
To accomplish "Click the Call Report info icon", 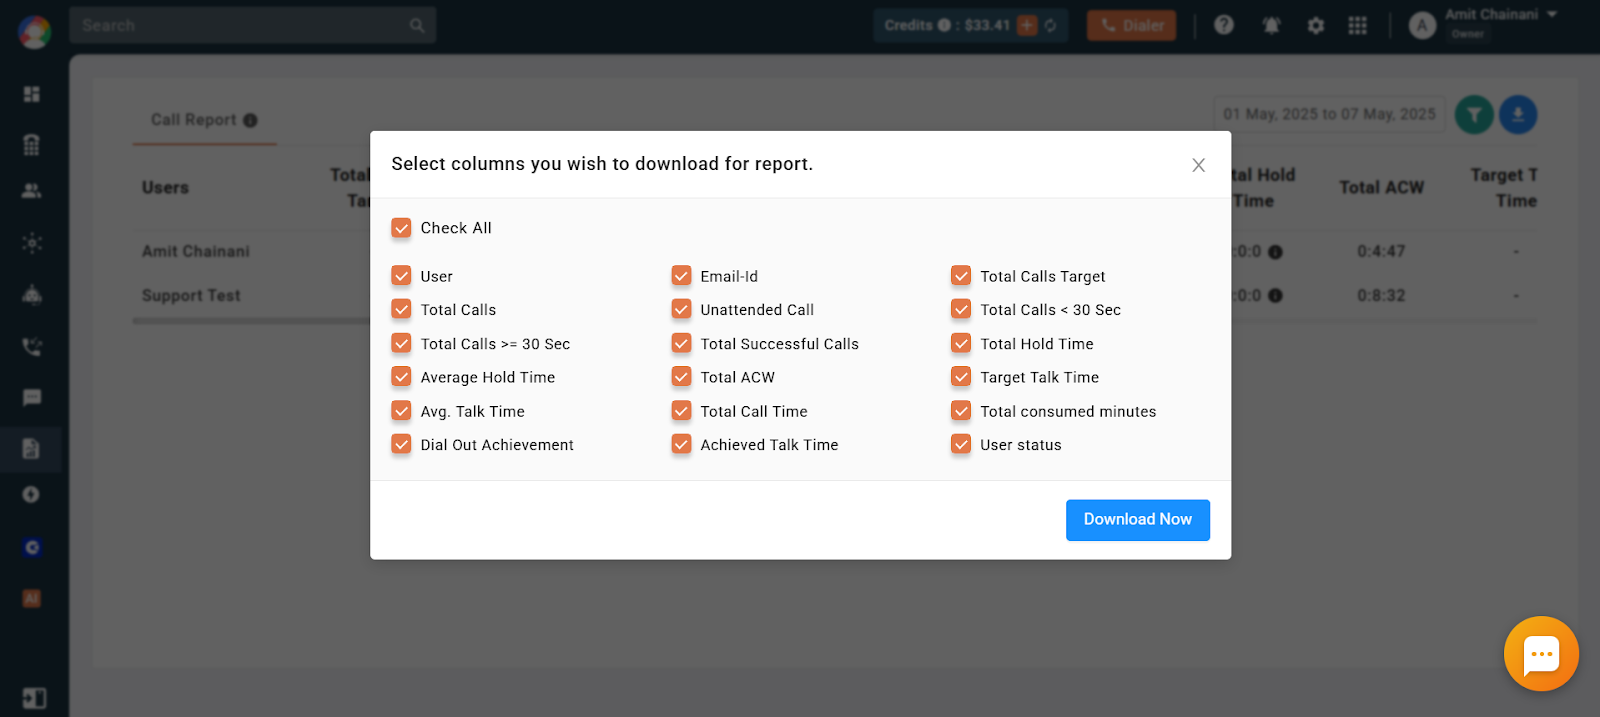I will point(250,121).
